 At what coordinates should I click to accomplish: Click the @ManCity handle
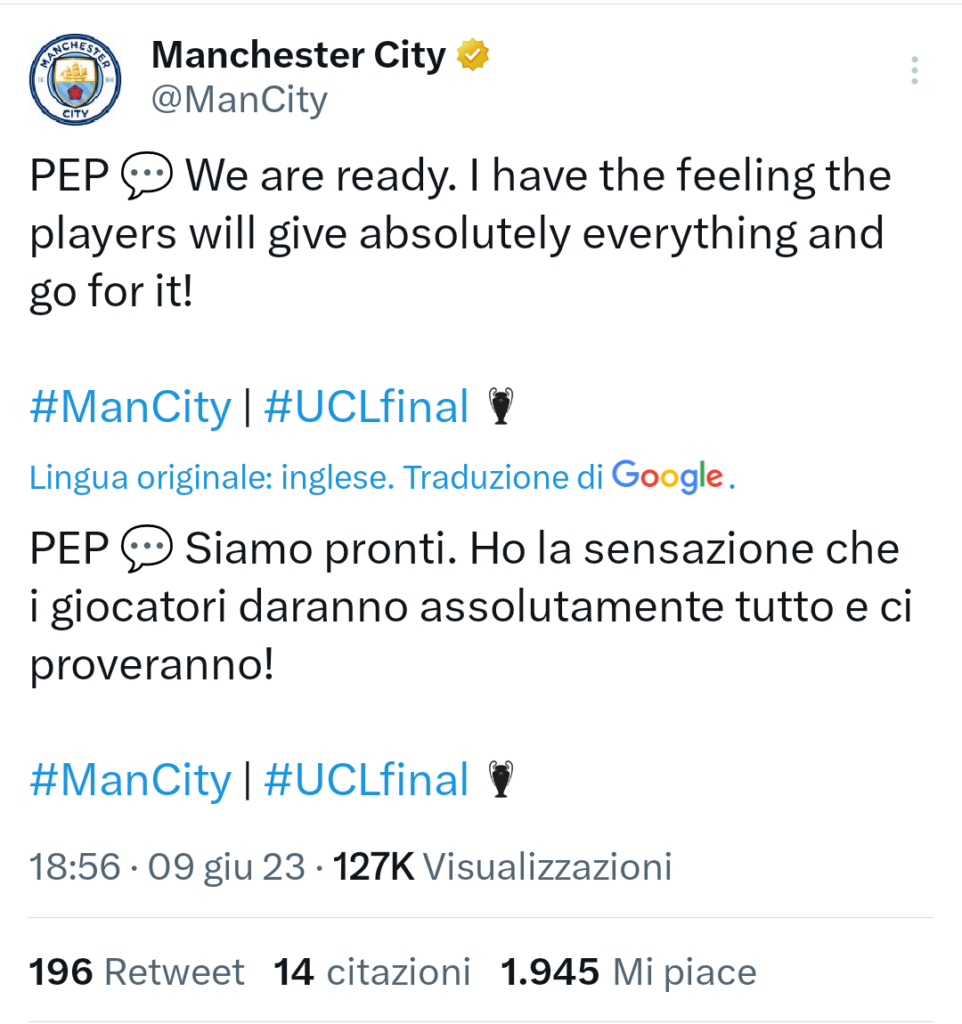click(239, 100)
